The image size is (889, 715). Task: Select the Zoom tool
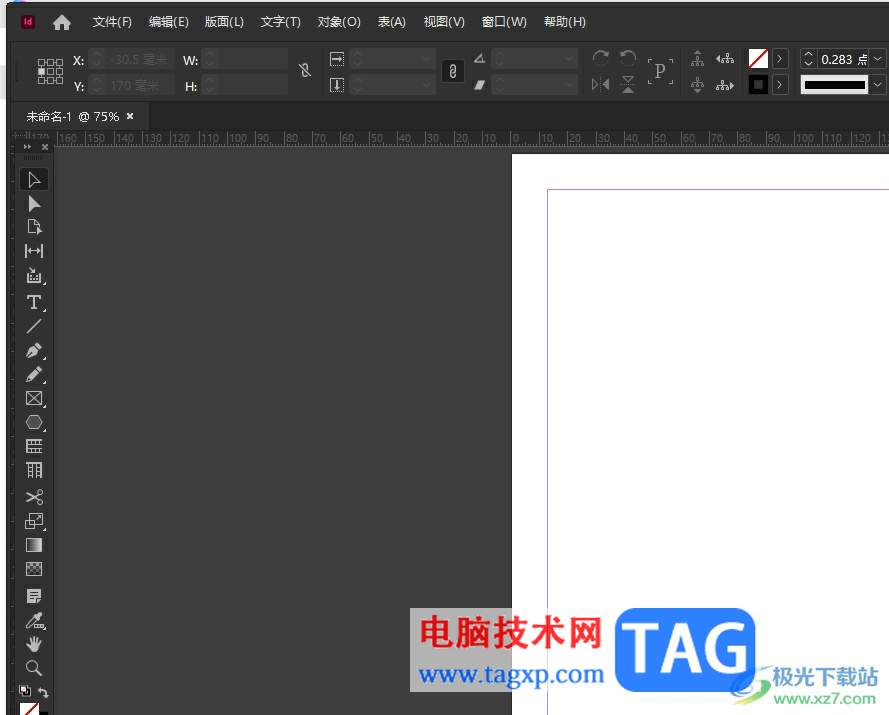[34, 668]
